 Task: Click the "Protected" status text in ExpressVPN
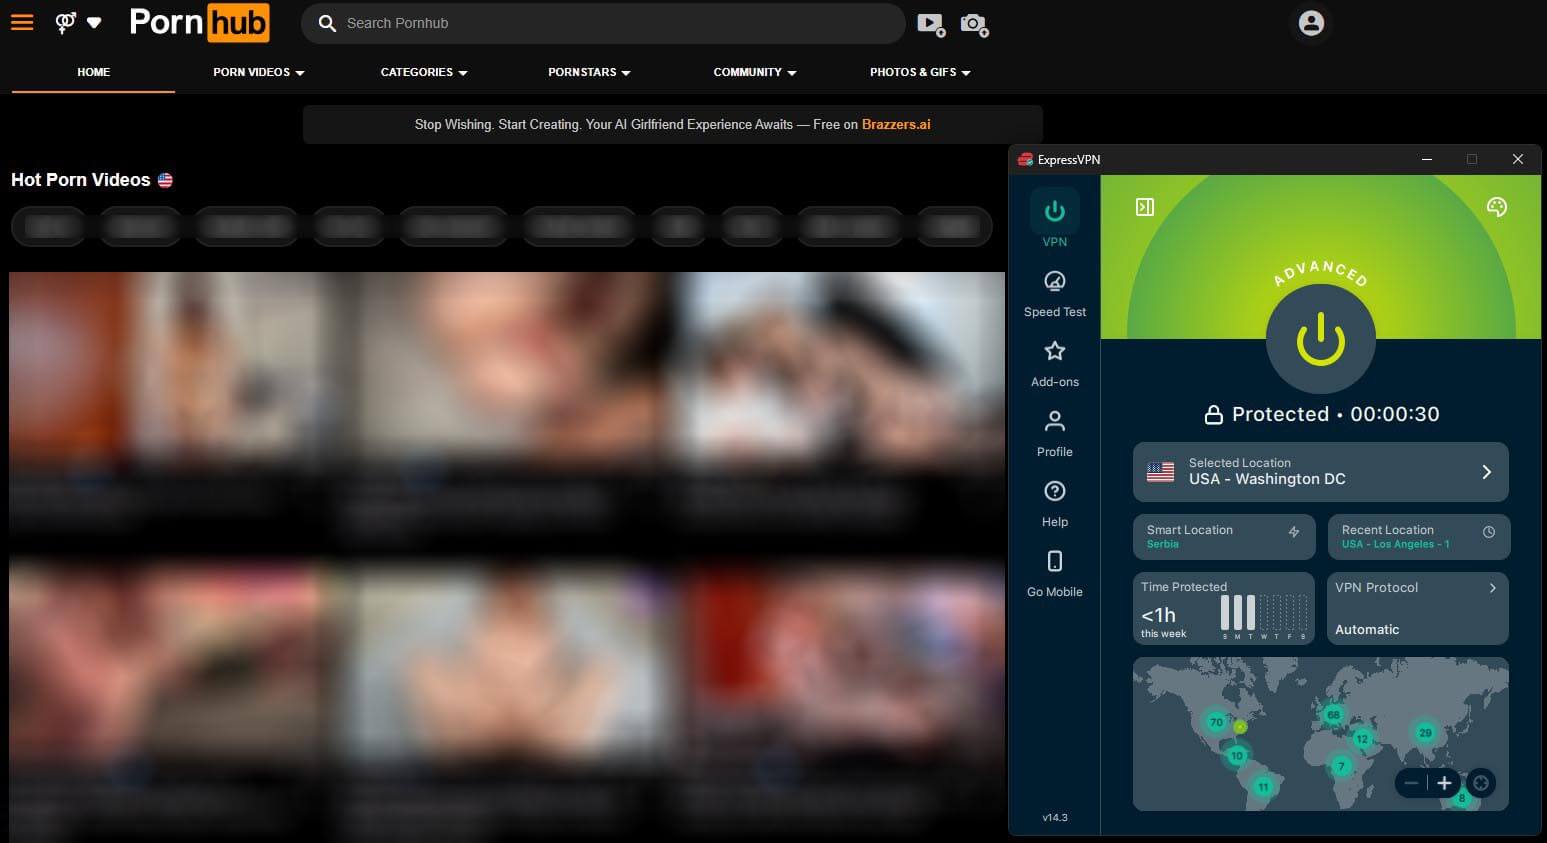[1280, 414]
